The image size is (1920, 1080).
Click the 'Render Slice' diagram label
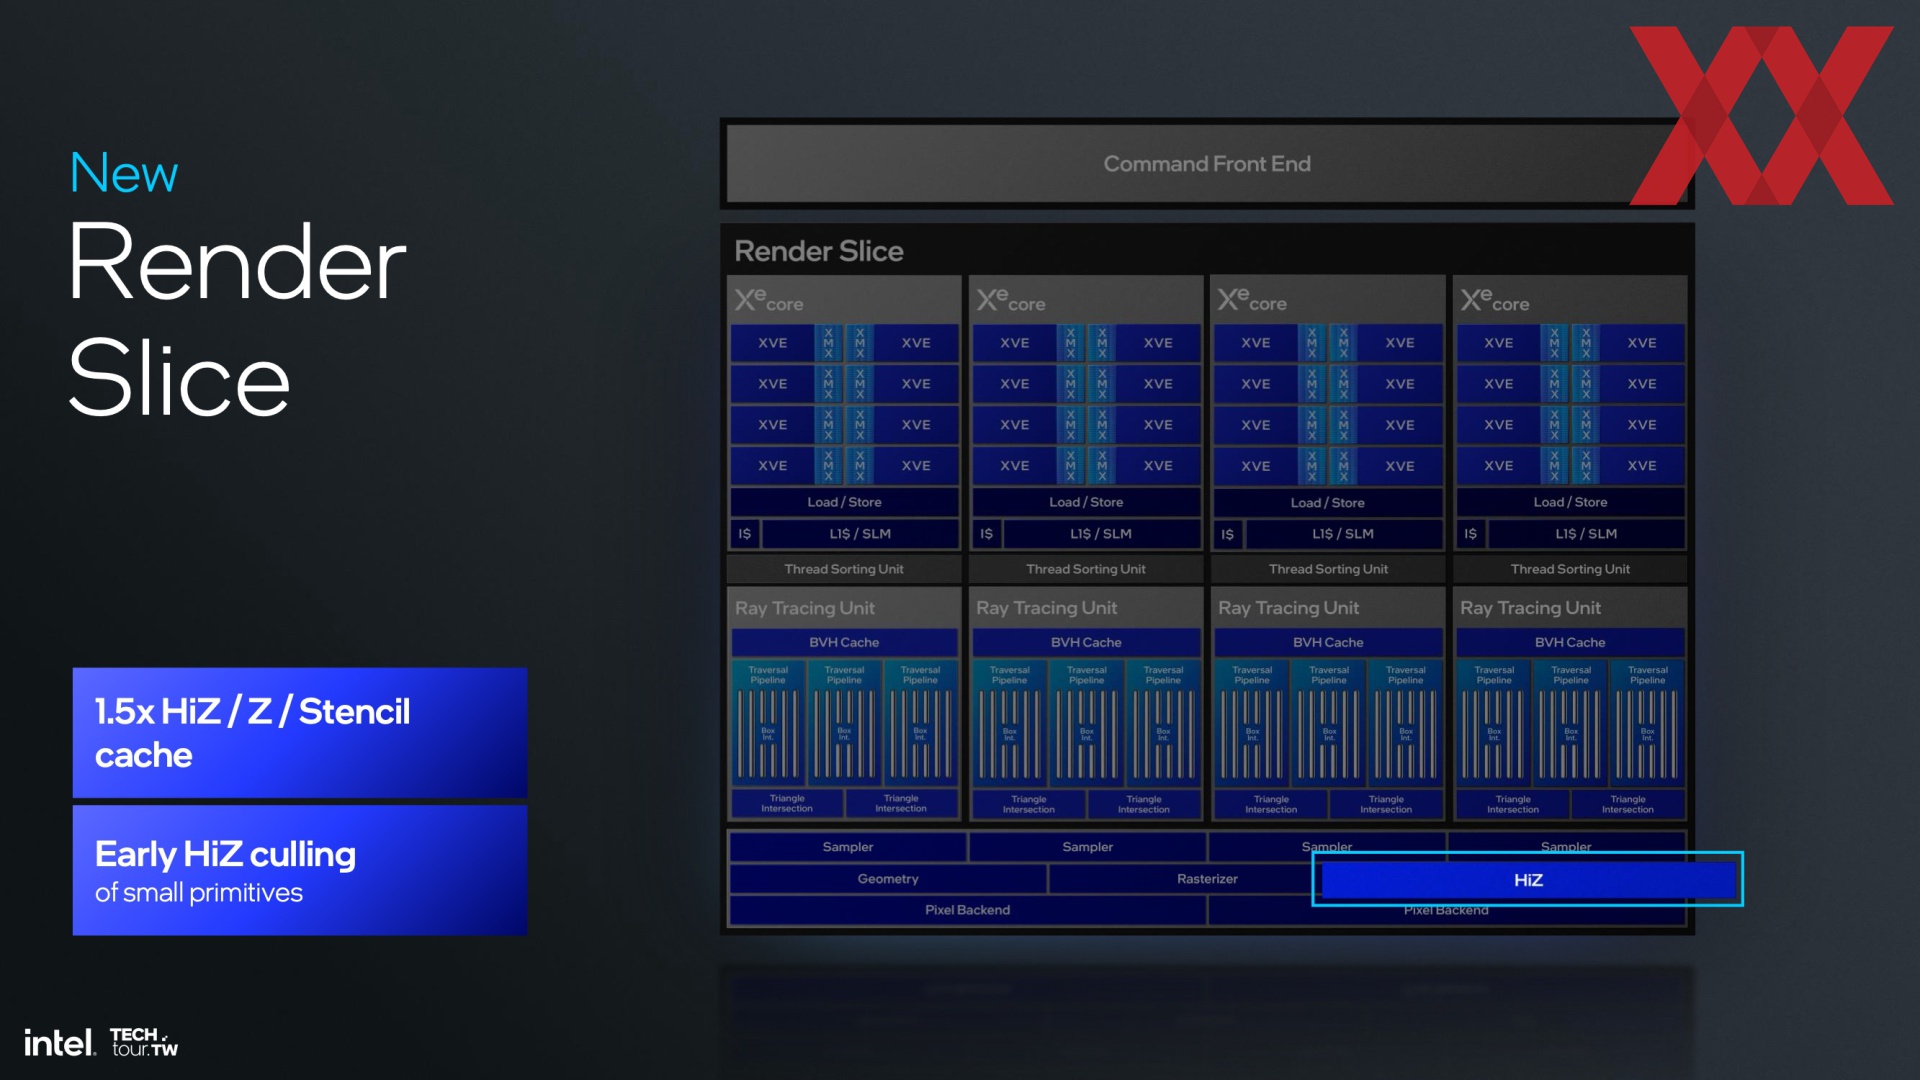pos(819,251)
